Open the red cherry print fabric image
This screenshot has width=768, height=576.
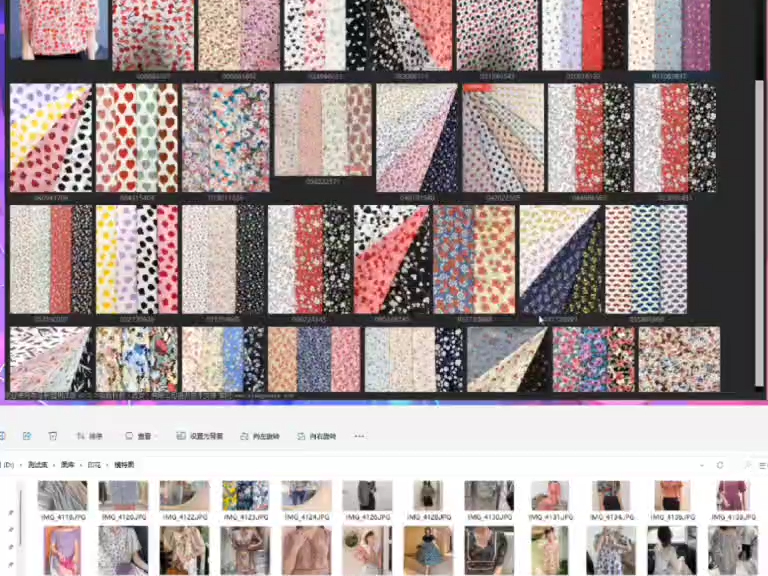tap(153, 35)
